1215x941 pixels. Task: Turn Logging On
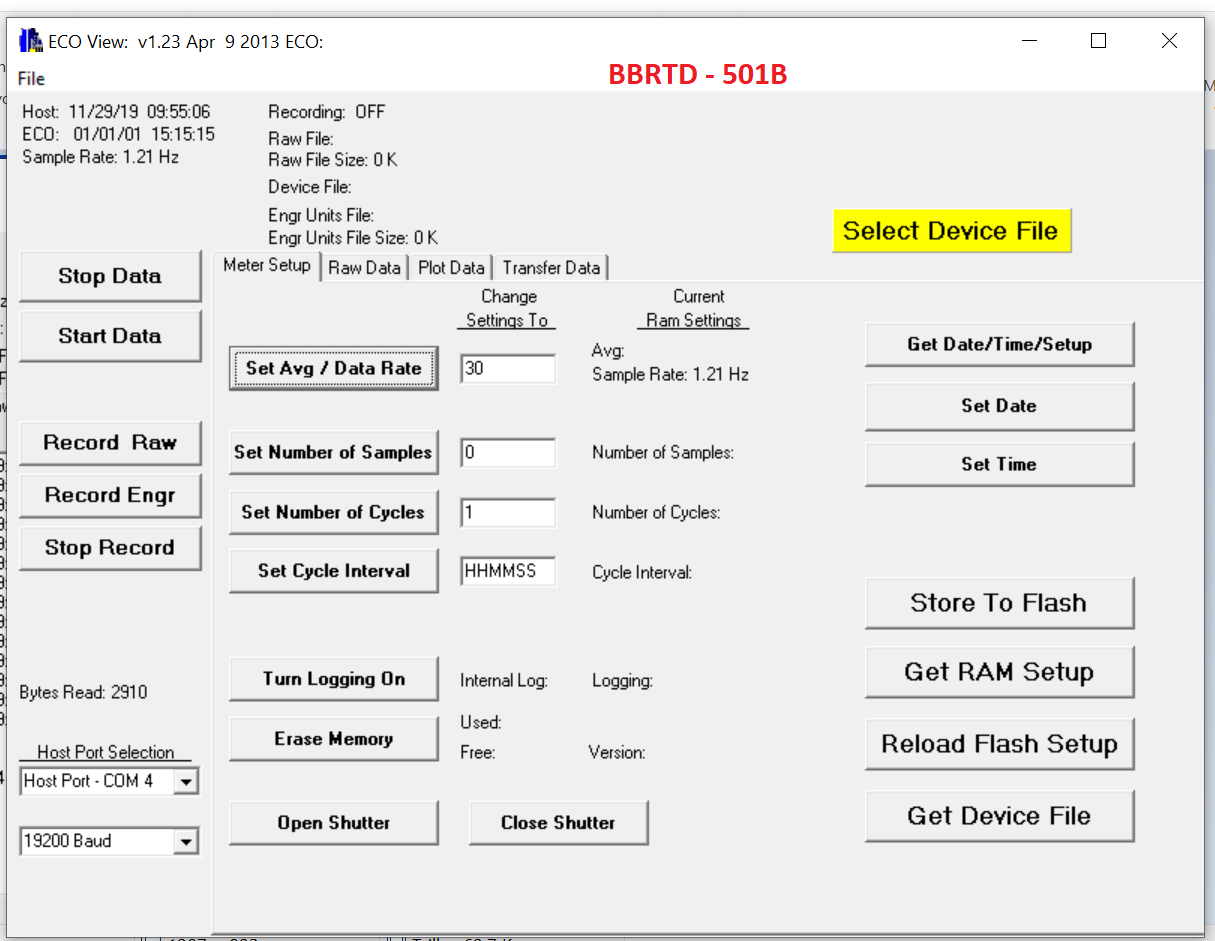pyautogui.click(x=333, y=679)
